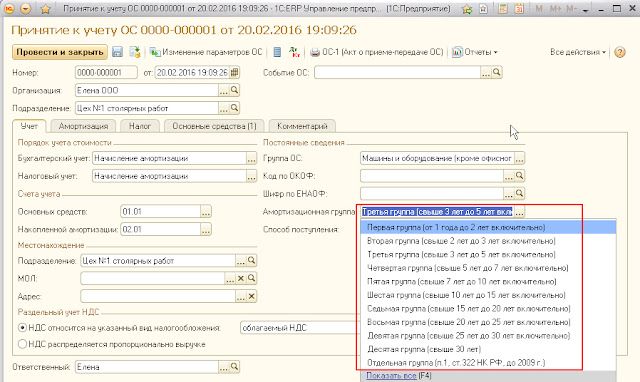The width and height of the screenshot is (640, 382).
Task: Open Все действия menu
Action: (x=578, y=52)
